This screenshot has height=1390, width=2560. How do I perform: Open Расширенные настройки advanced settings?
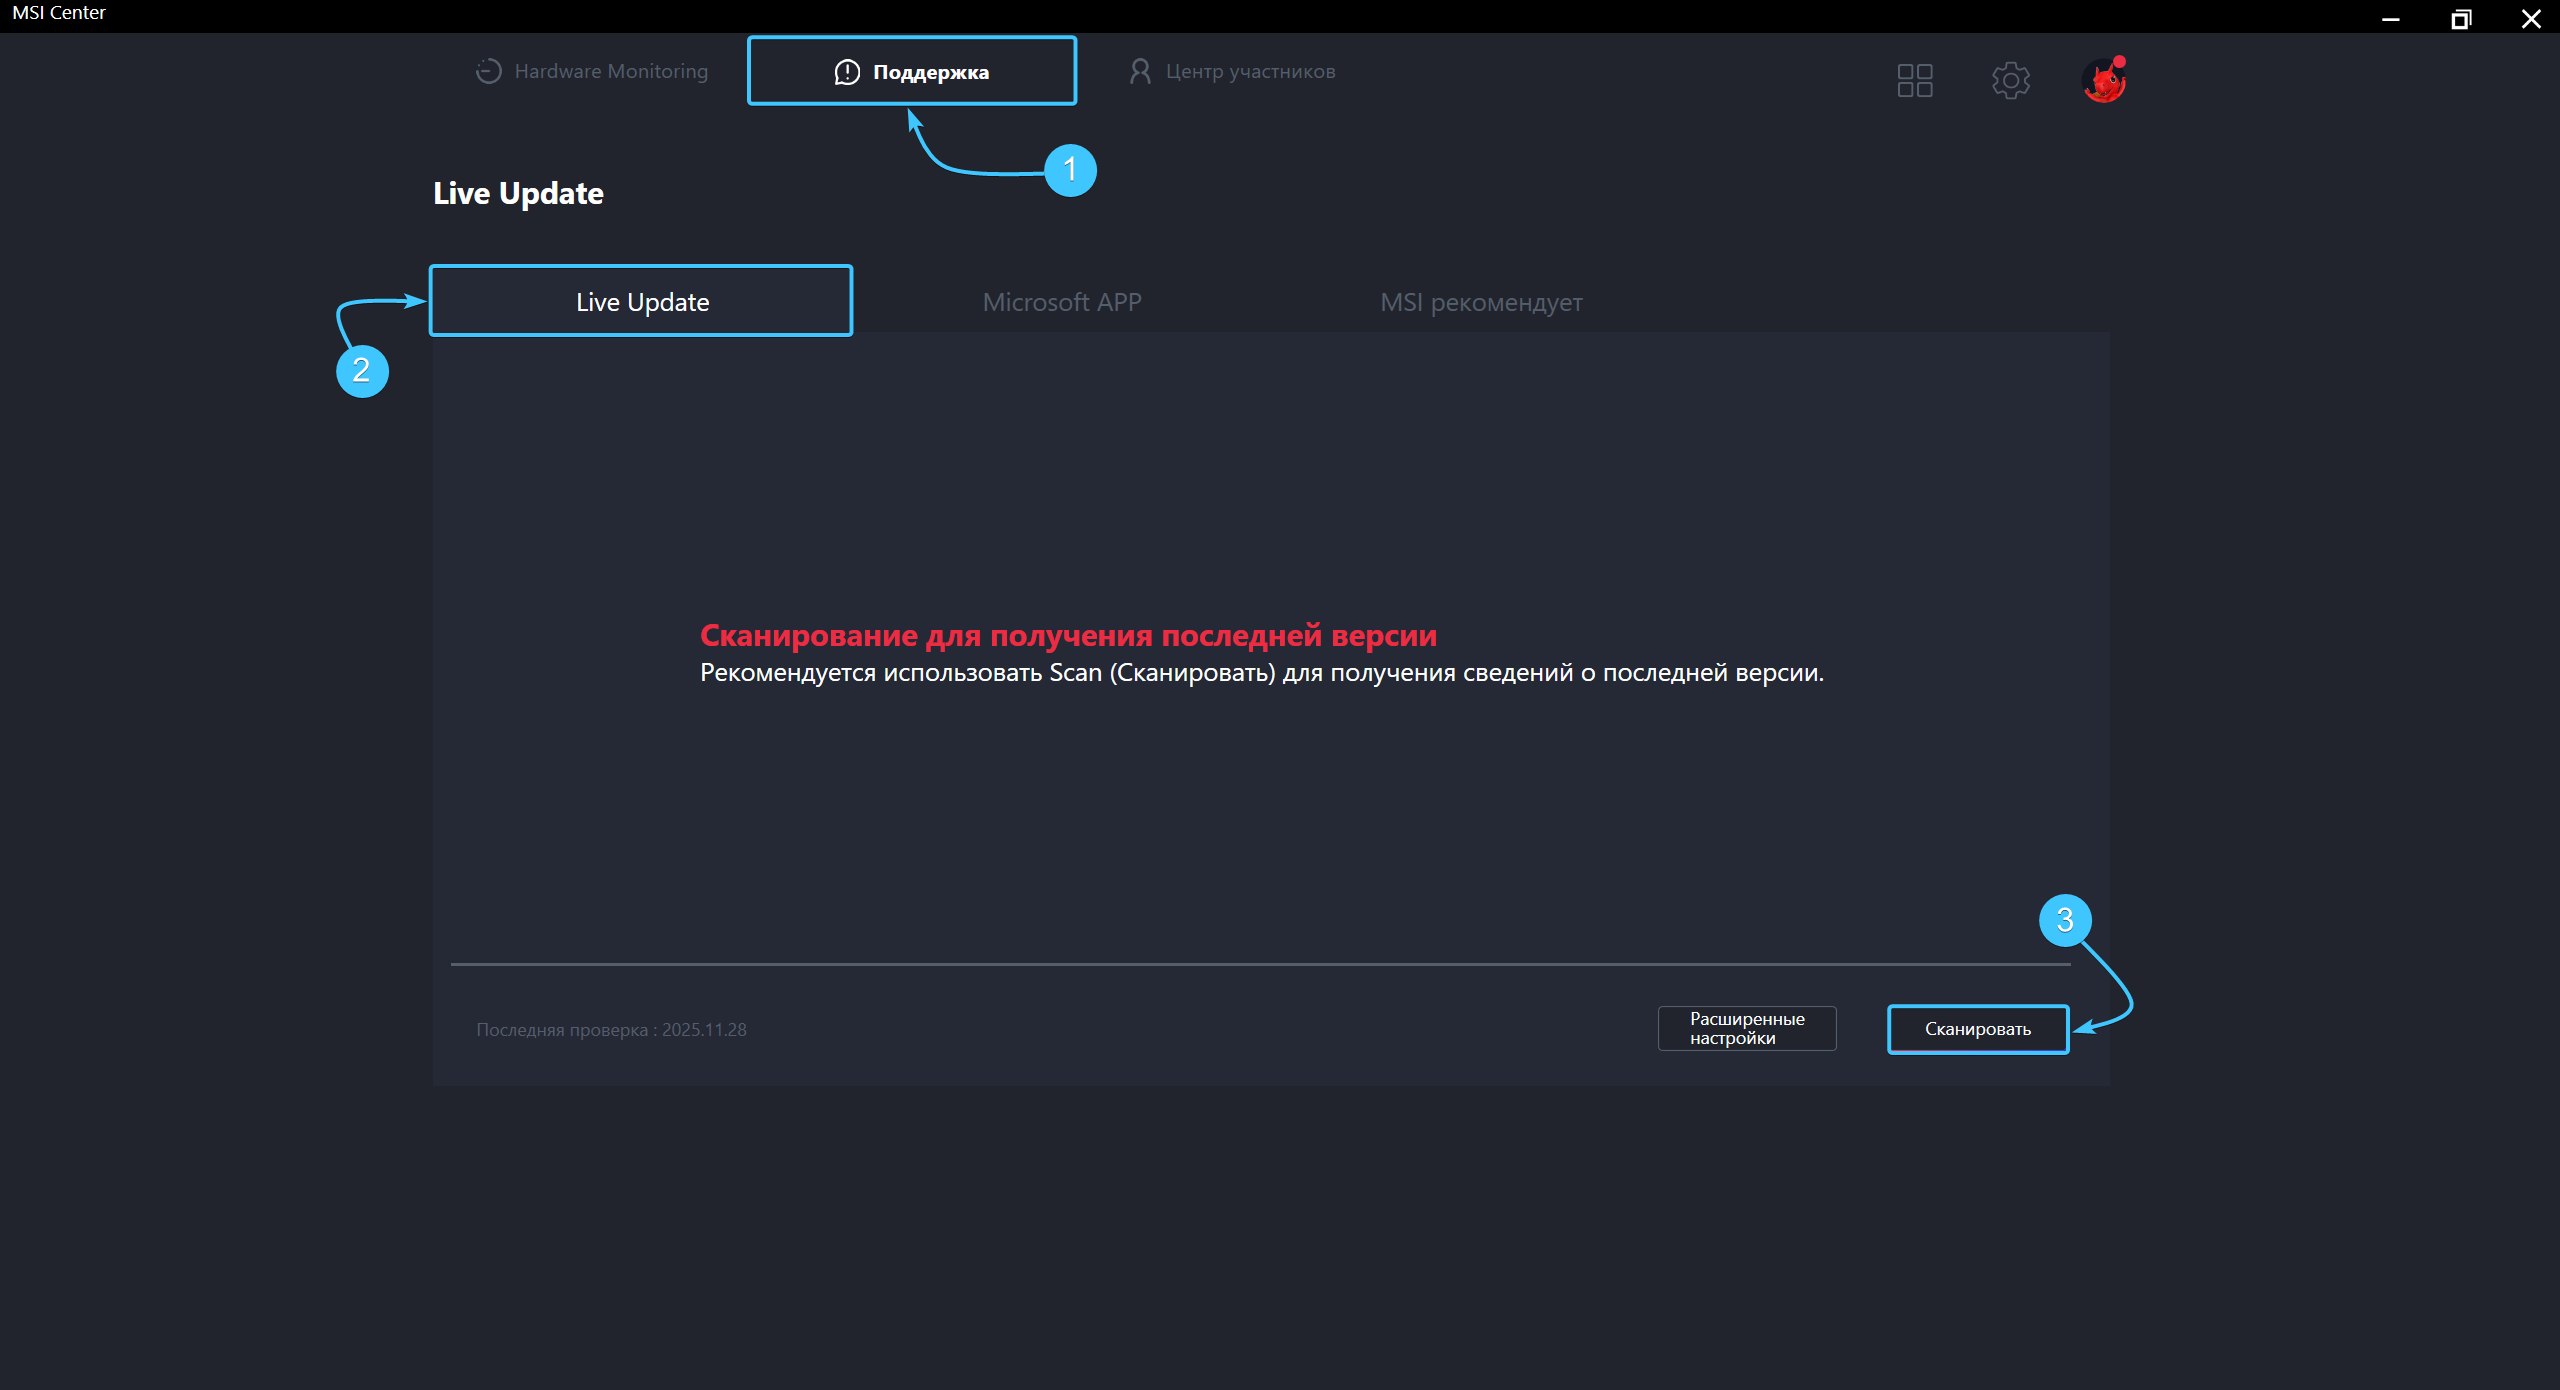click(x=1747, y=1028)
